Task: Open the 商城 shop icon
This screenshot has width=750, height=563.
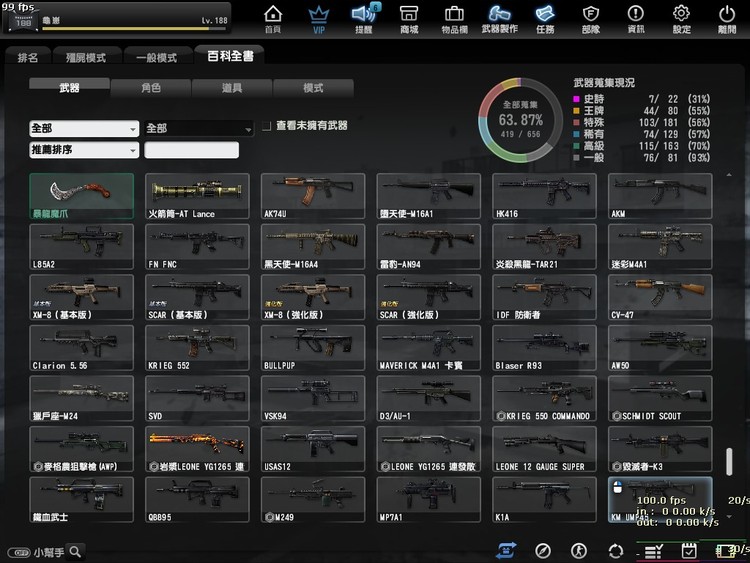Action: click(x=409, y=19)
